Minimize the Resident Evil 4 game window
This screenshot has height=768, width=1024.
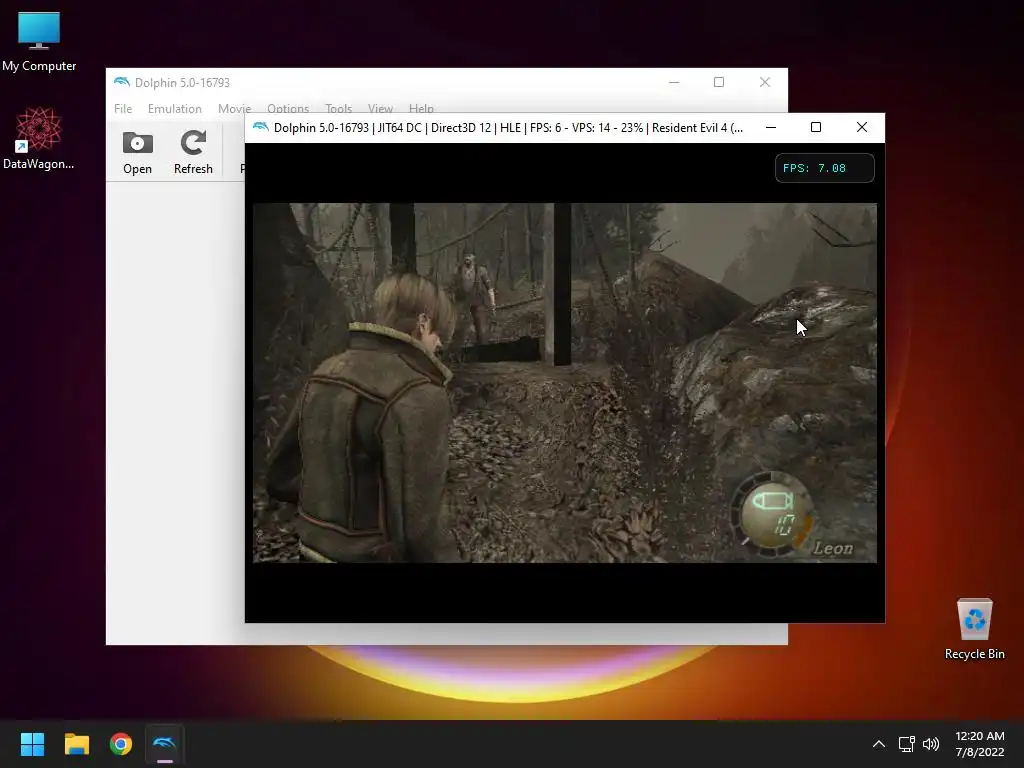771,127
